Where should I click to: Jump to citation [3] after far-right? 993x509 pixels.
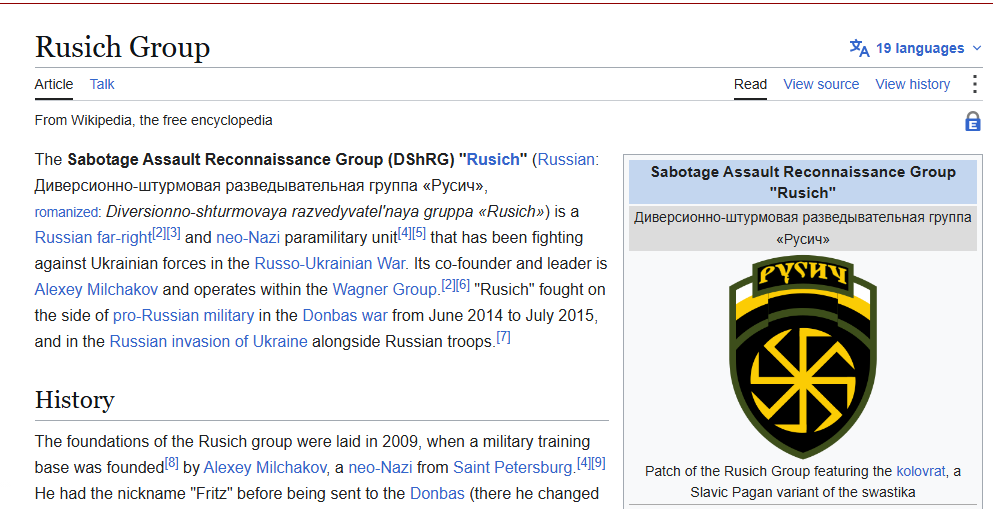(174, 234)
